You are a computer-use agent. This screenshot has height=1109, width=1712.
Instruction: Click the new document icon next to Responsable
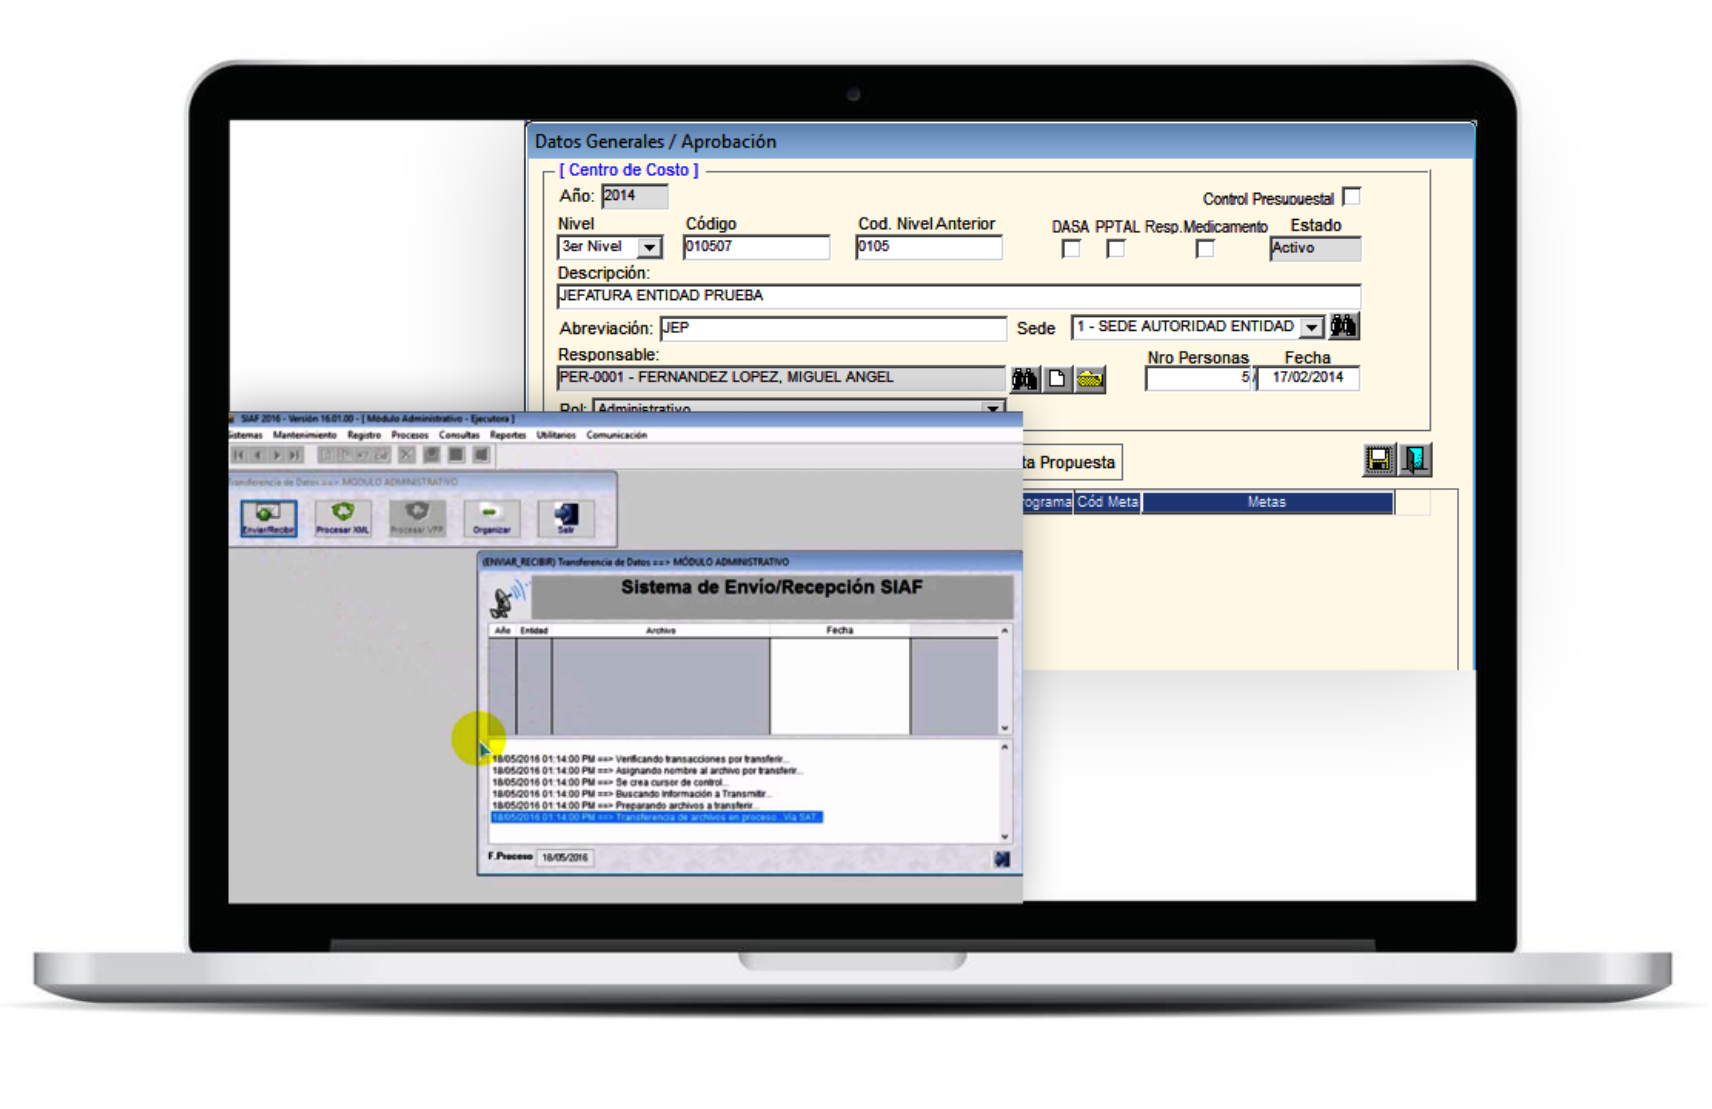click(x=1057, y=379)
